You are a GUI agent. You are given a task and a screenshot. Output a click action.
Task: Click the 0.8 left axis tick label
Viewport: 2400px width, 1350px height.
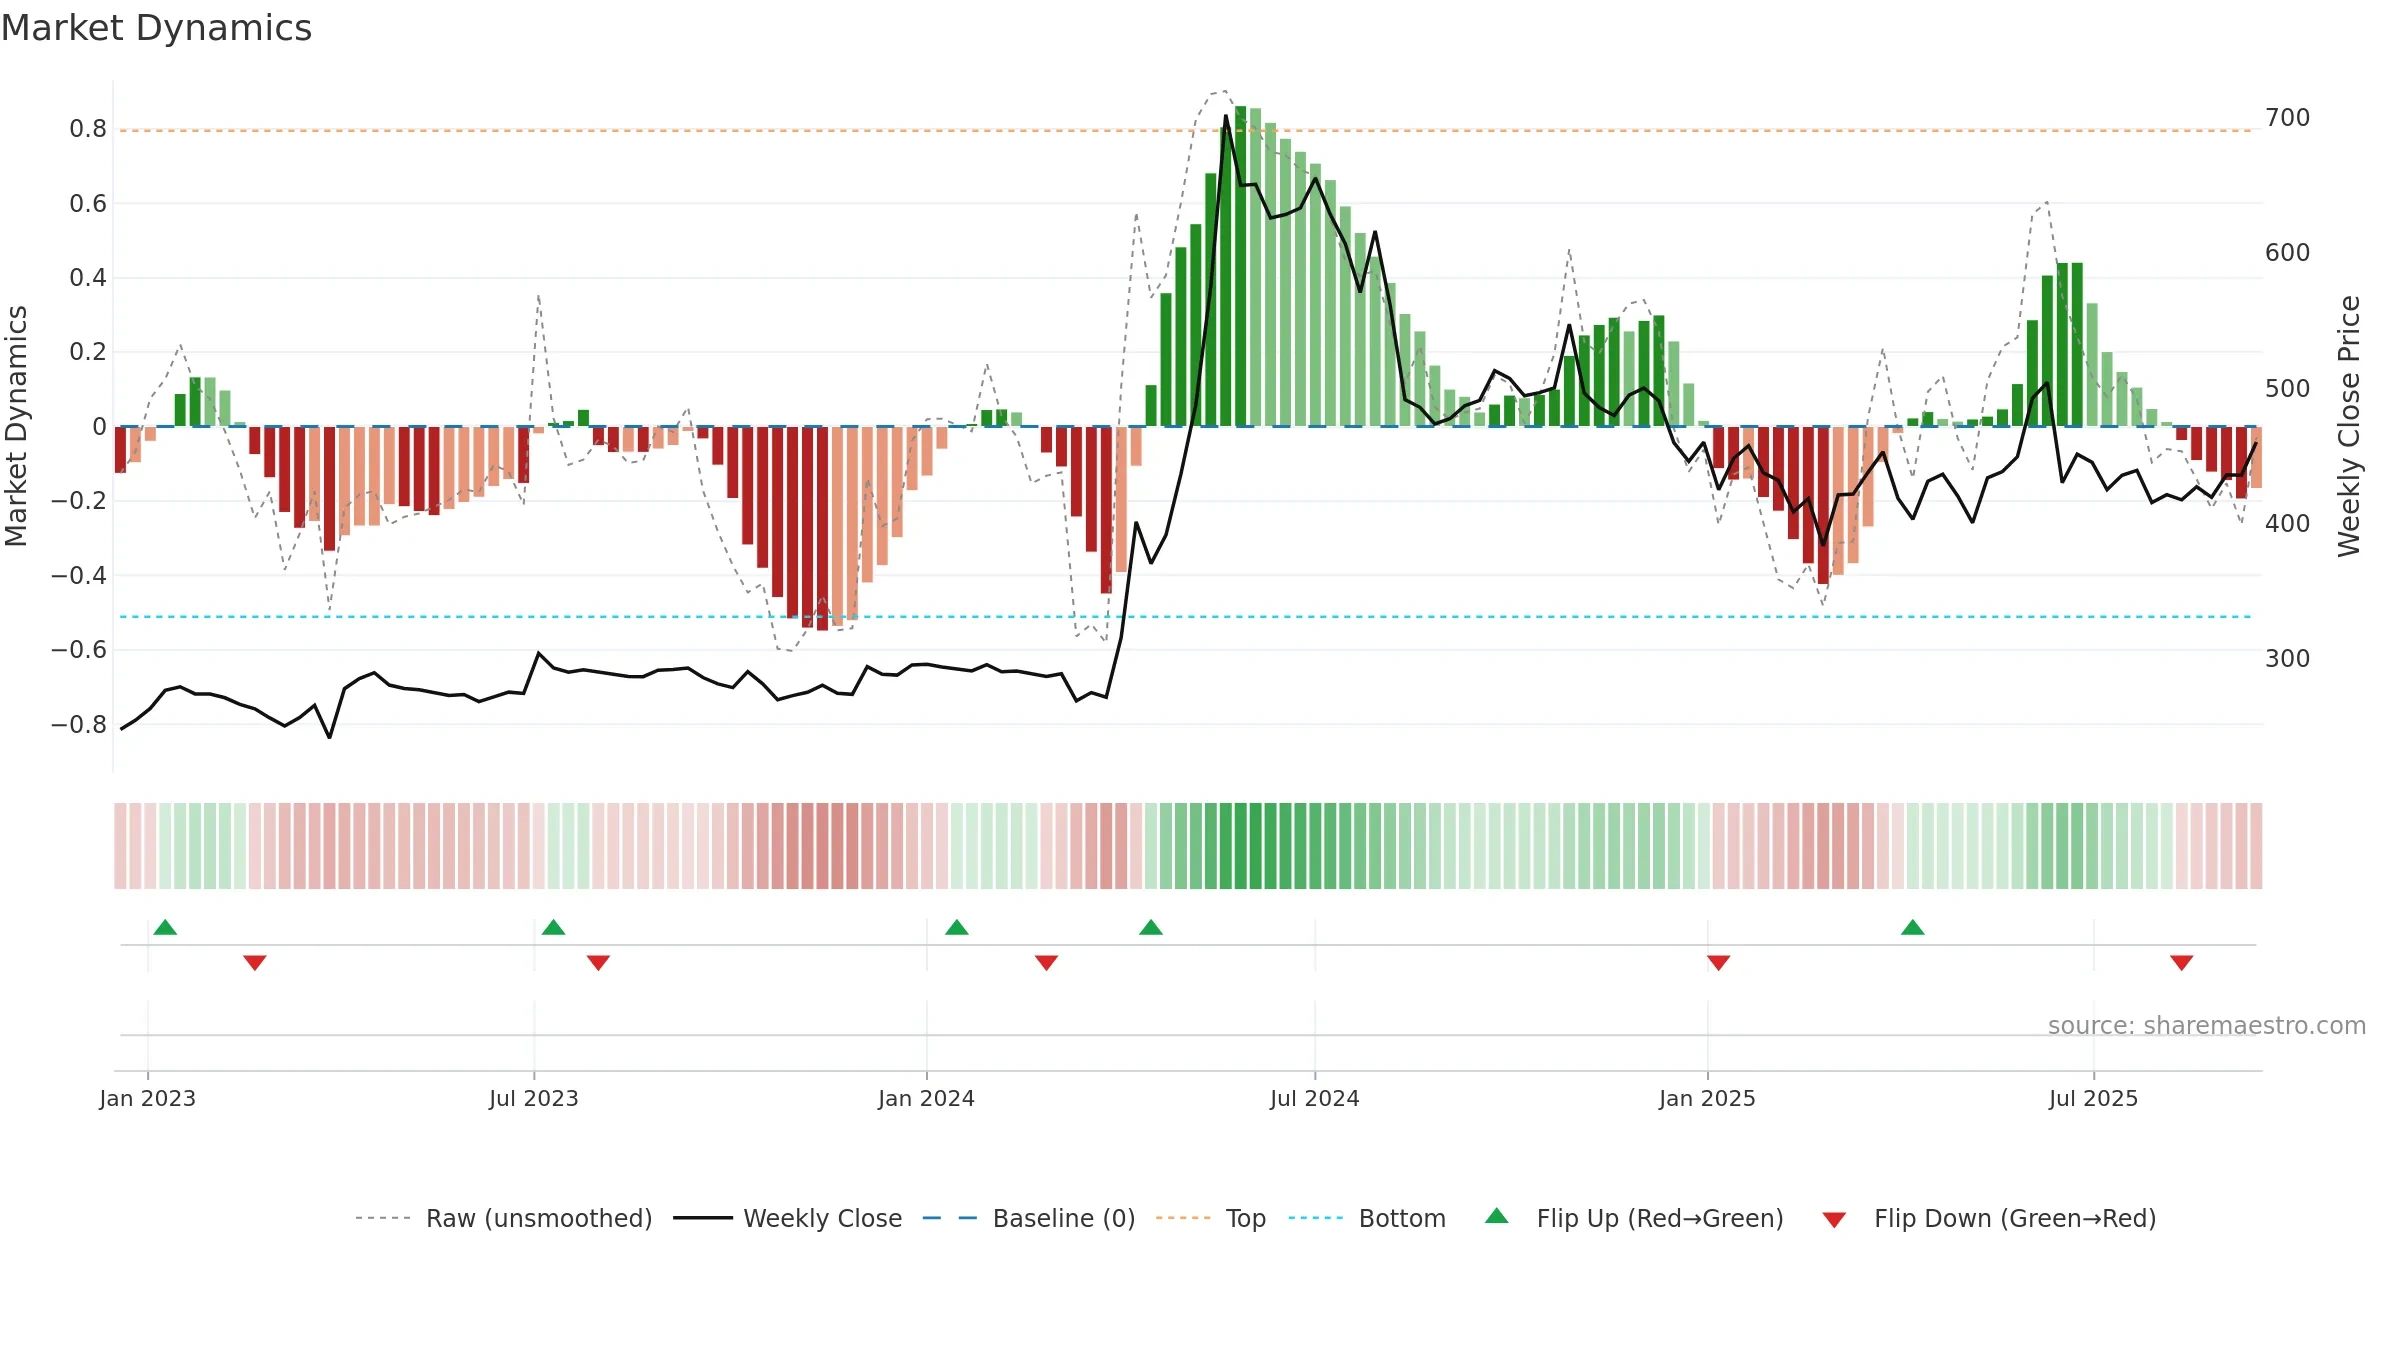point(88,129)
